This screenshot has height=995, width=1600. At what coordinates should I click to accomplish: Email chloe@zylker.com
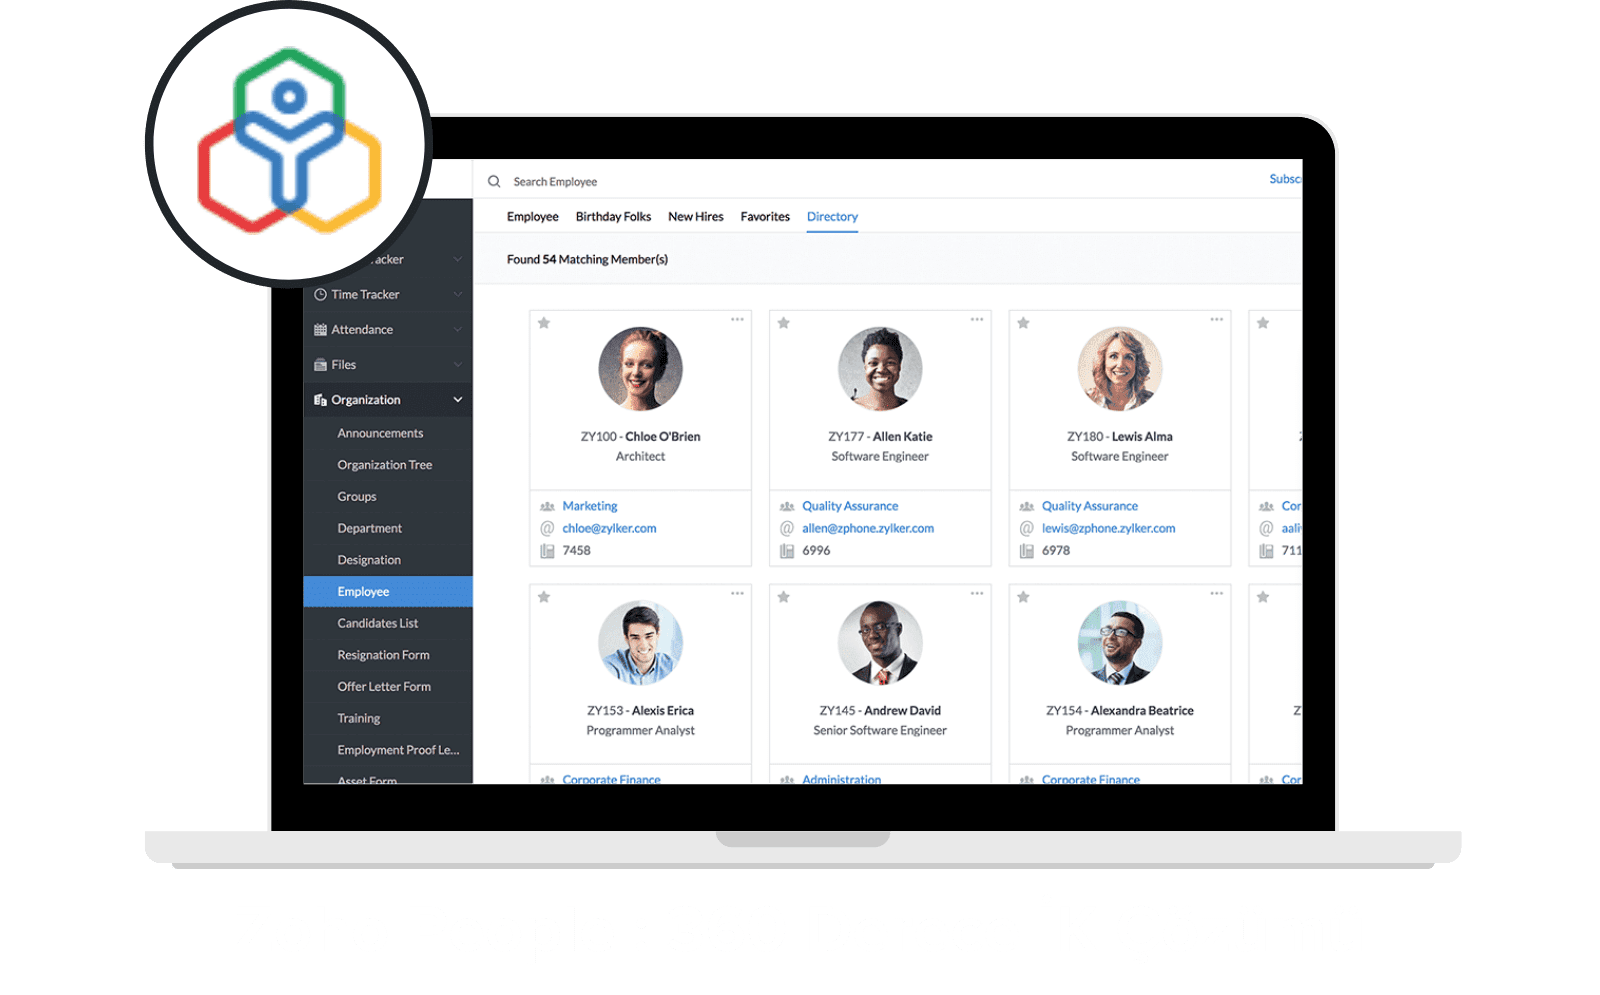pos(609,528)
